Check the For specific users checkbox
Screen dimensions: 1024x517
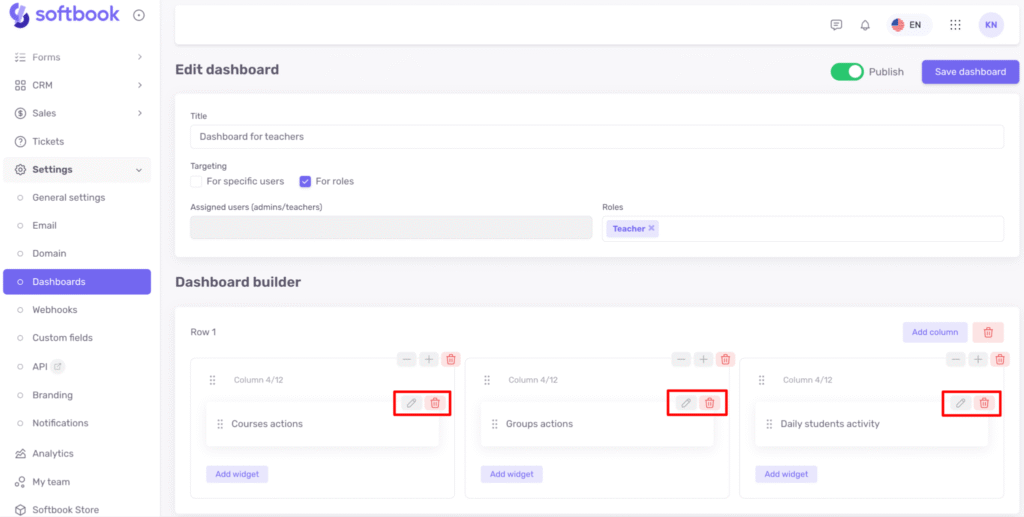click(x=197, y=182)
